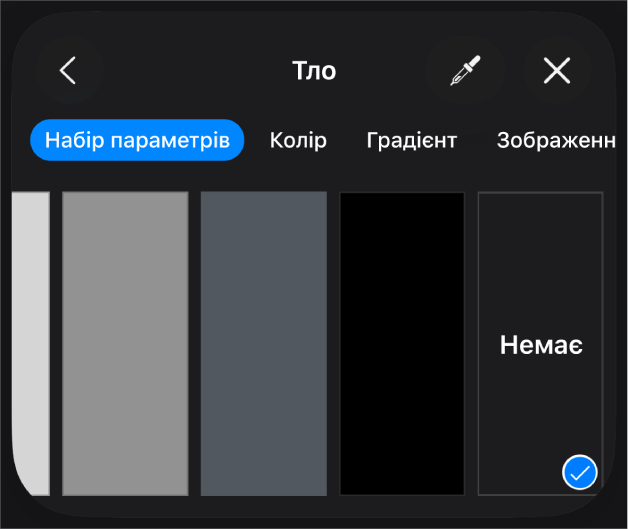
Task: Click the blue checkmark on Немає
Action: tap(580, 472)
